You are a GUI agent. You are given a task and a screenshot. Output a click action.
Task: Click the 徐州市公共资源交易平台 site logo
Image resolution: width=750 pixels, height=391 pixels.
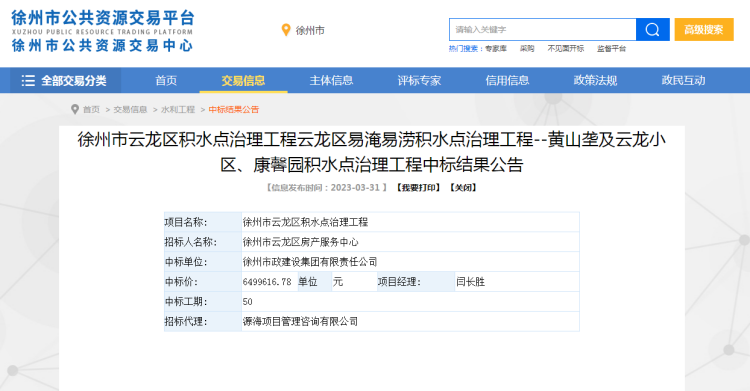coord(103,31)
